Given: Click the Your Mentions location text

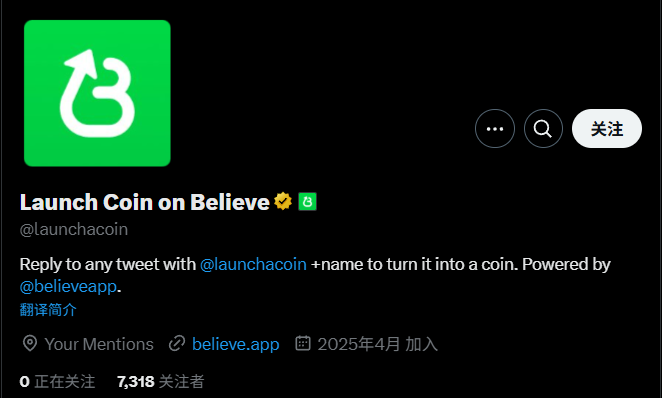Looking at the screenshot, I should click(99, 344).
